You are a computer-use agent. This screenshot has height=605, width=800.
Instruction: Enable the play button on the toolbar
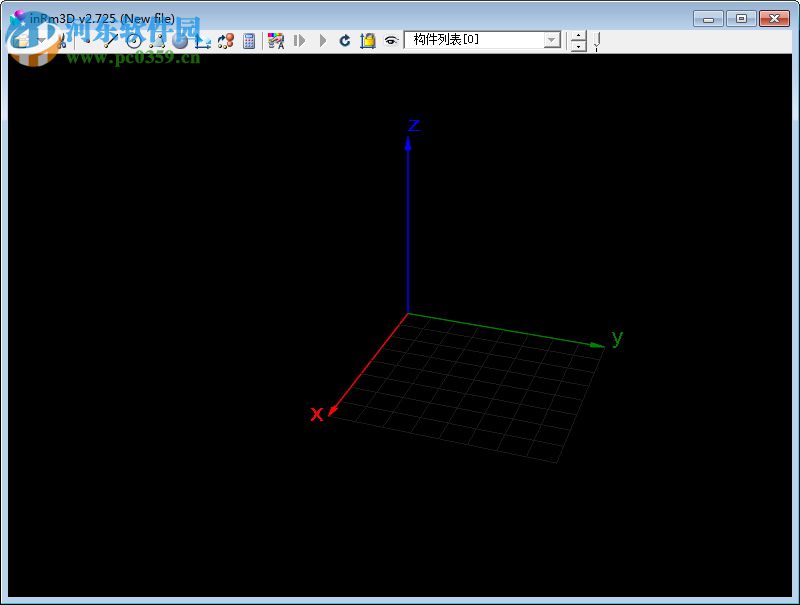tap(324, 42)
